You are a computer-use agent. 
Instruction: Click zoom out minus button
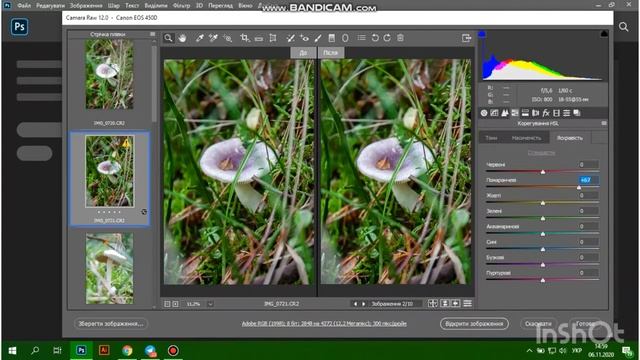(167, 304)
